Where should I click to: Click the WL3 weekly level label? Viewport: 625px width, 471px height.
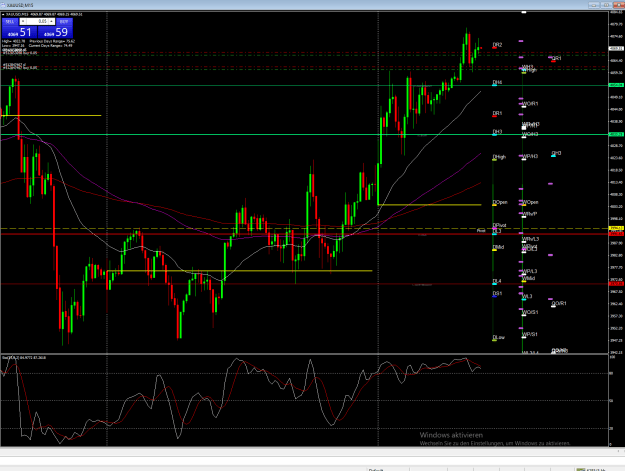527,296
